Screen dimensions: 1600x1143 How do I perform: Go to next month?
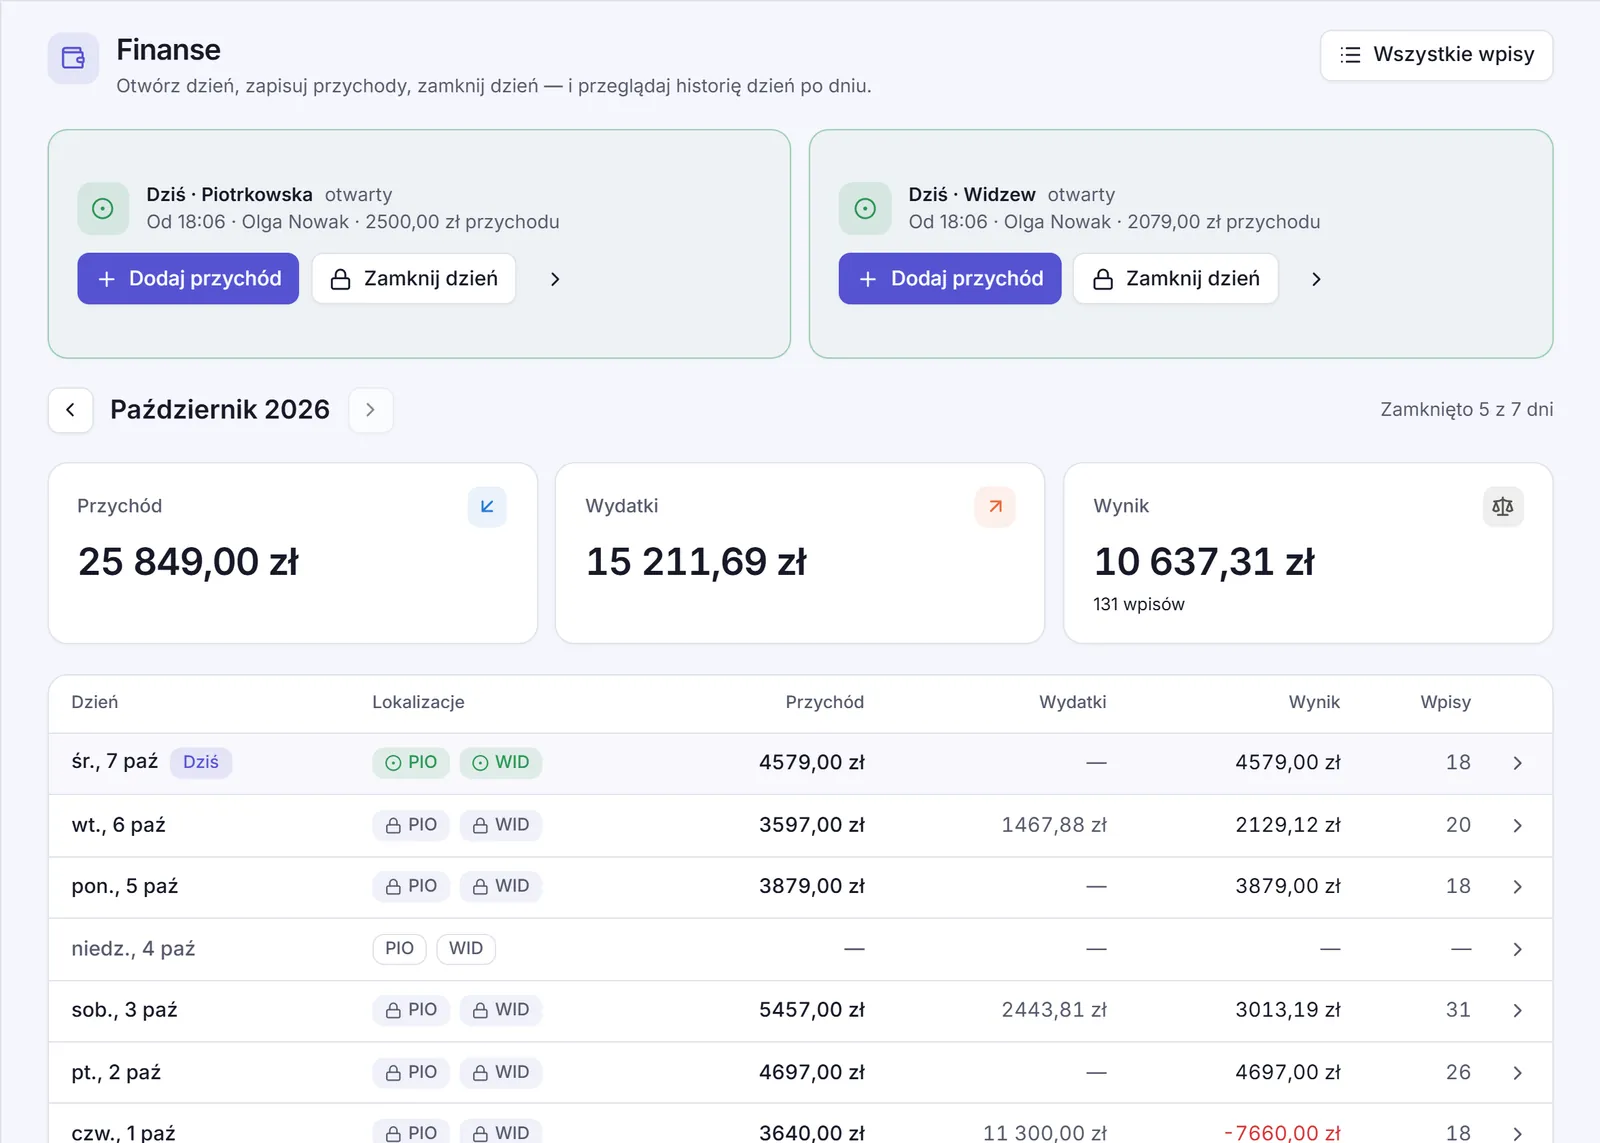coord(370,410)
